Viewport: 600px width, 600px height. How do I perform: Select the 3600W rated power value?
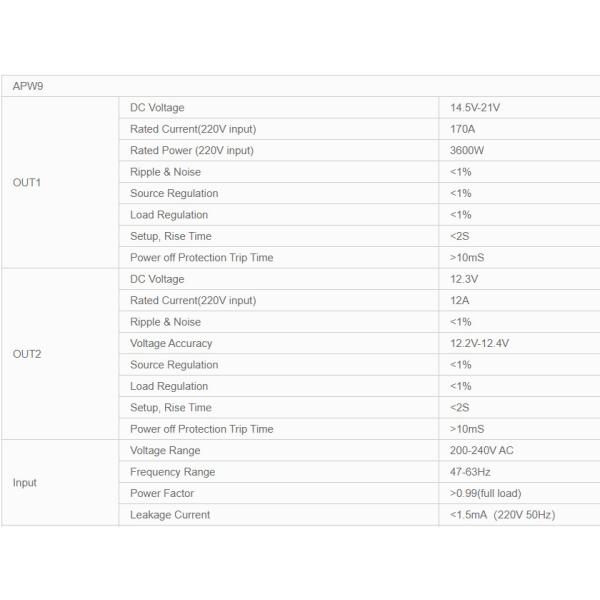(x=468, y=151)
